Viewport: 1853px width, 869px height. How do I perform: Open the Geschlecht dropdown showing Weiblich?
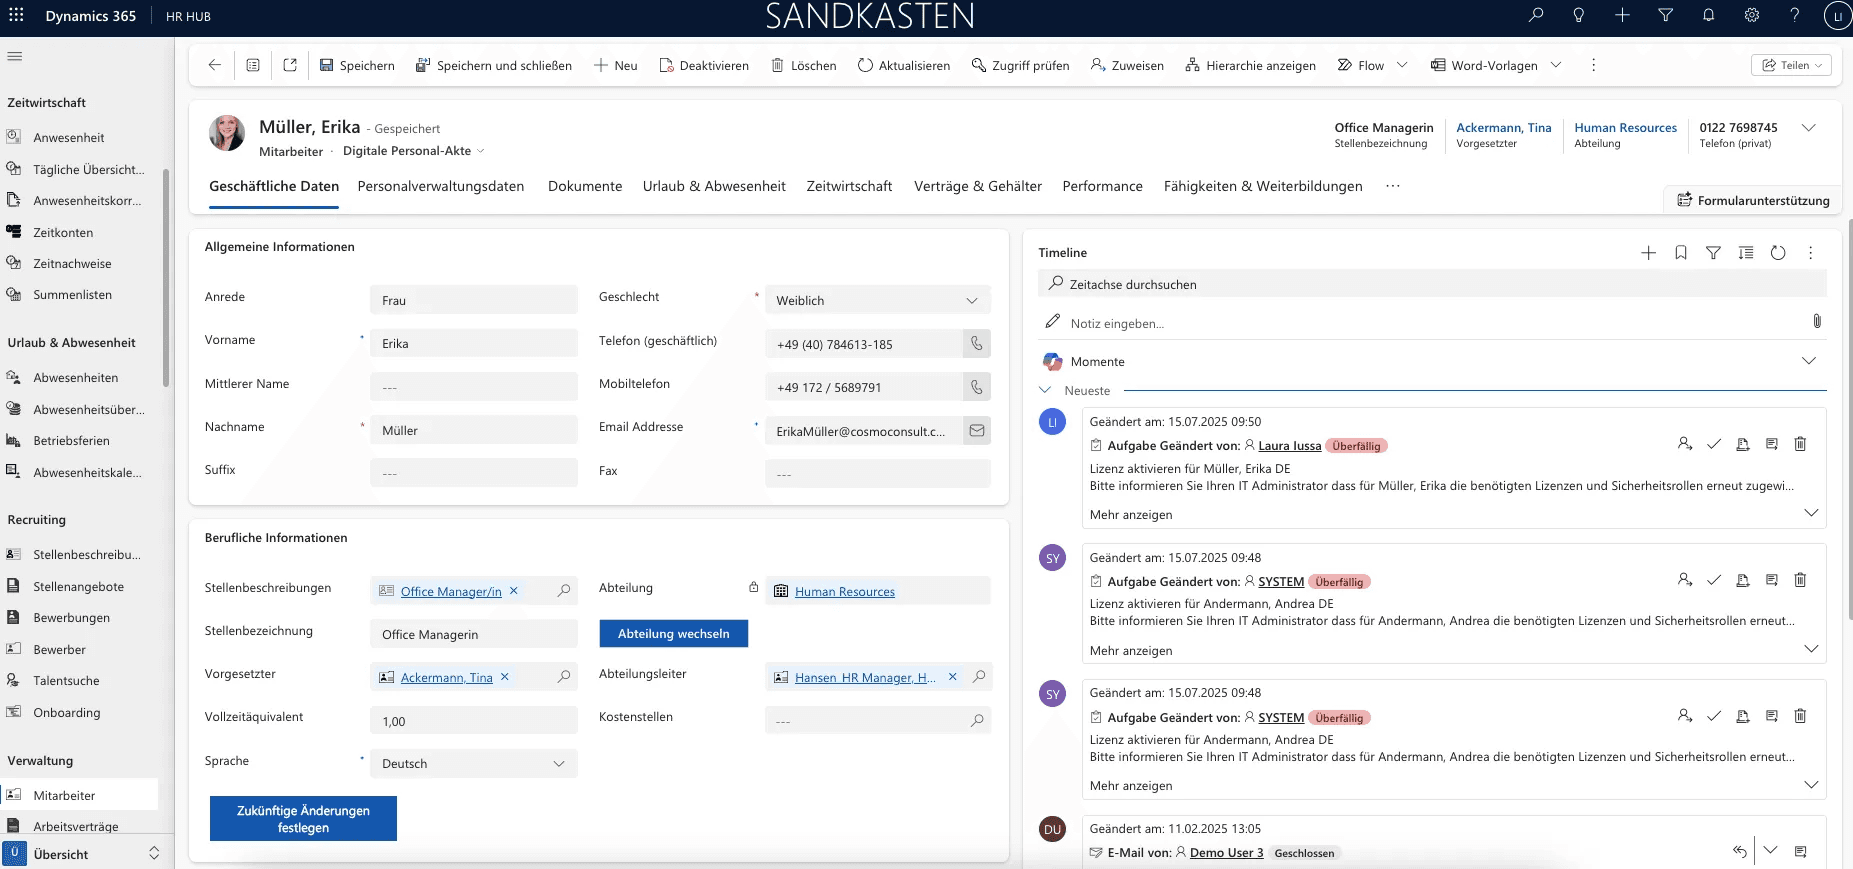pos(878,300)
